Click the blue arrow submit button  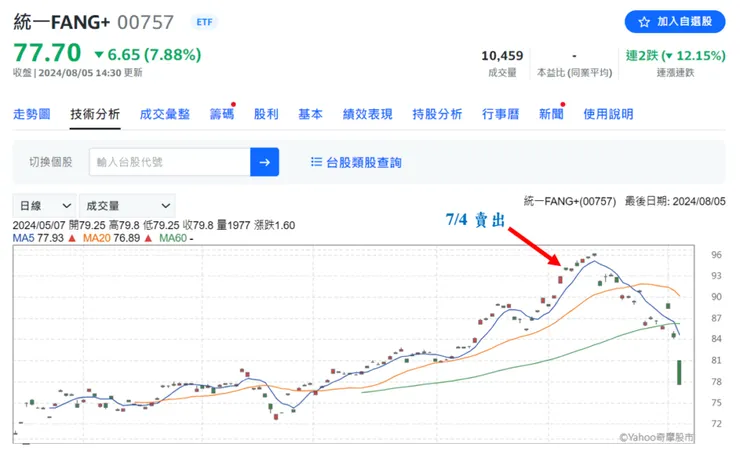tap(264, 162)
